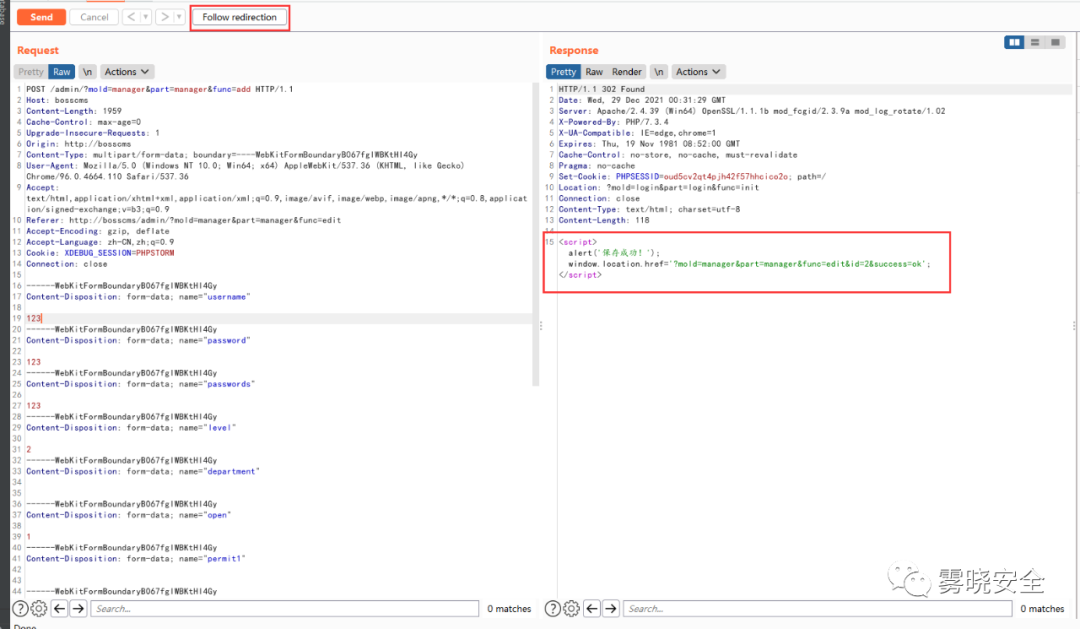Viewport: 1080px width, 629px height.
Task: Click the Referer header line
Action: [x=183, y=220]
